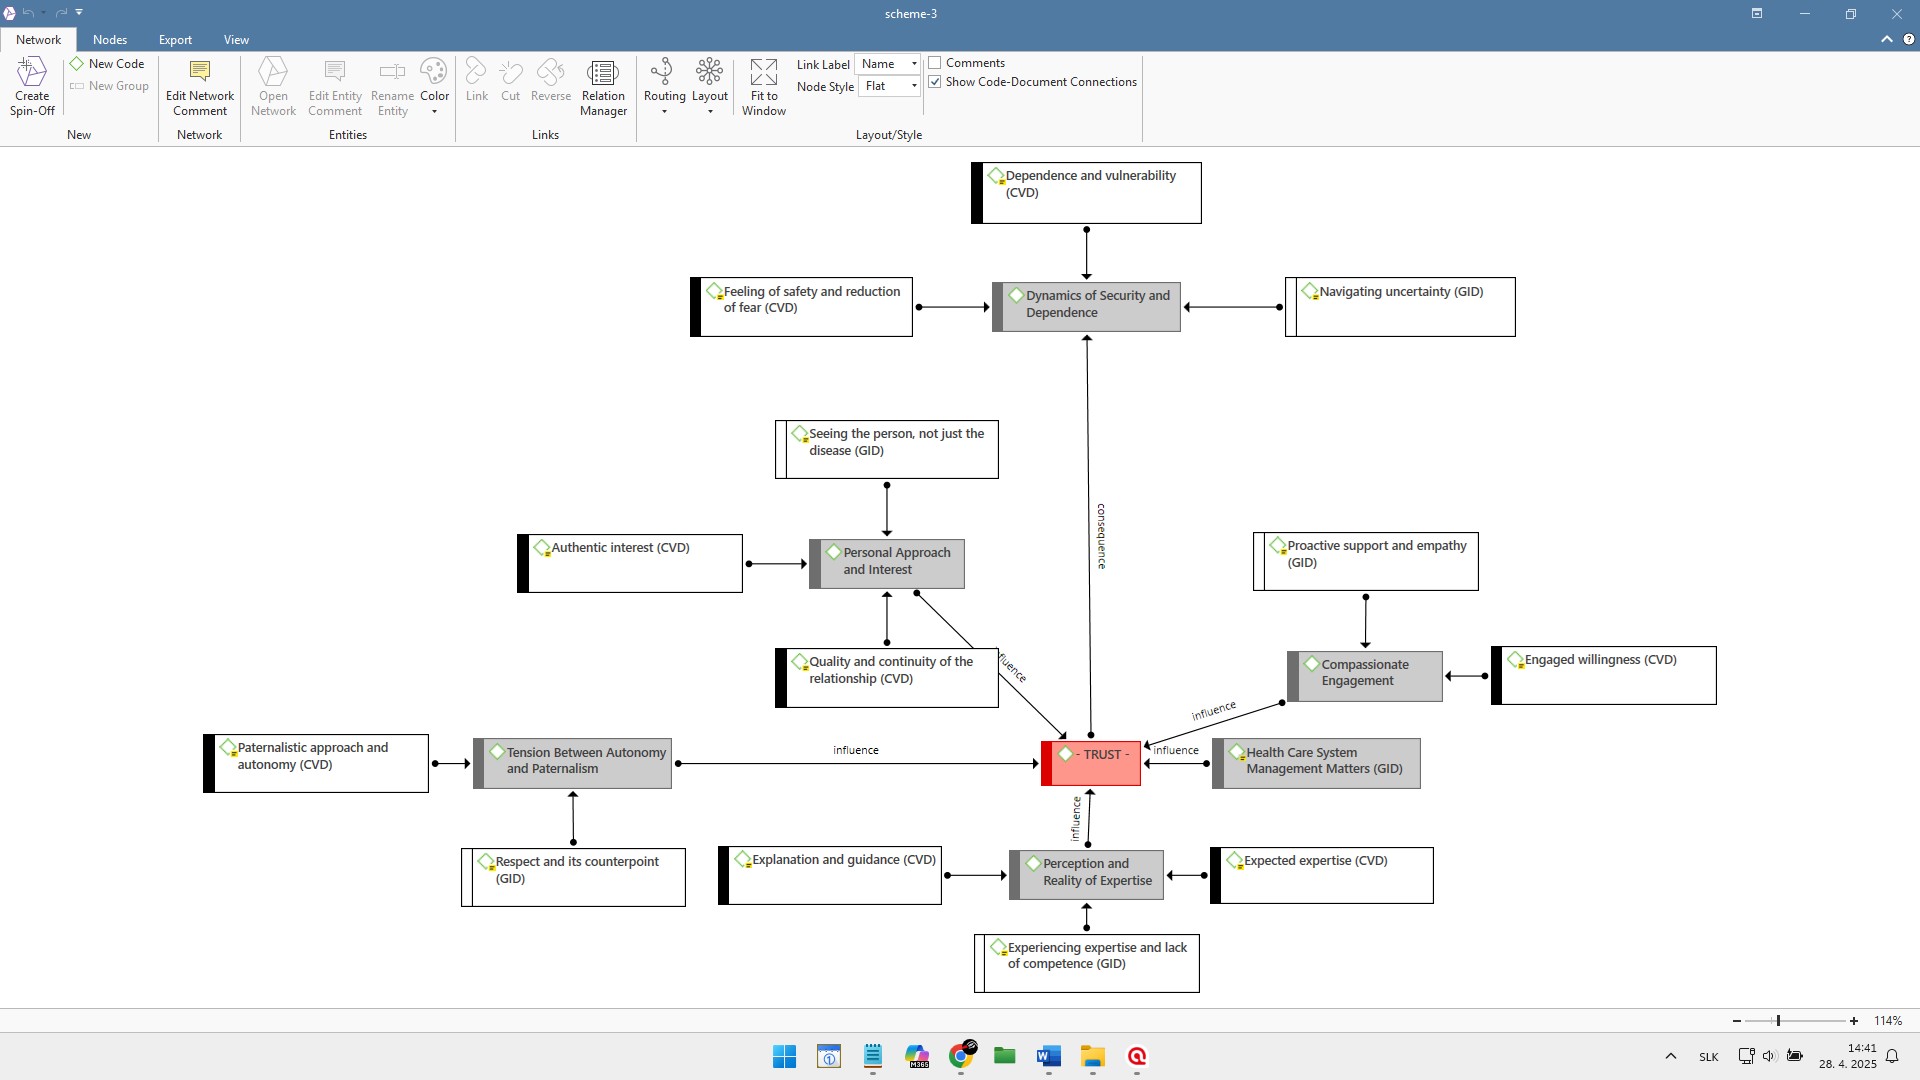The image size is (1920, 1080).
Task: Open Word from the taskbar
Action: (1048, 1056)
